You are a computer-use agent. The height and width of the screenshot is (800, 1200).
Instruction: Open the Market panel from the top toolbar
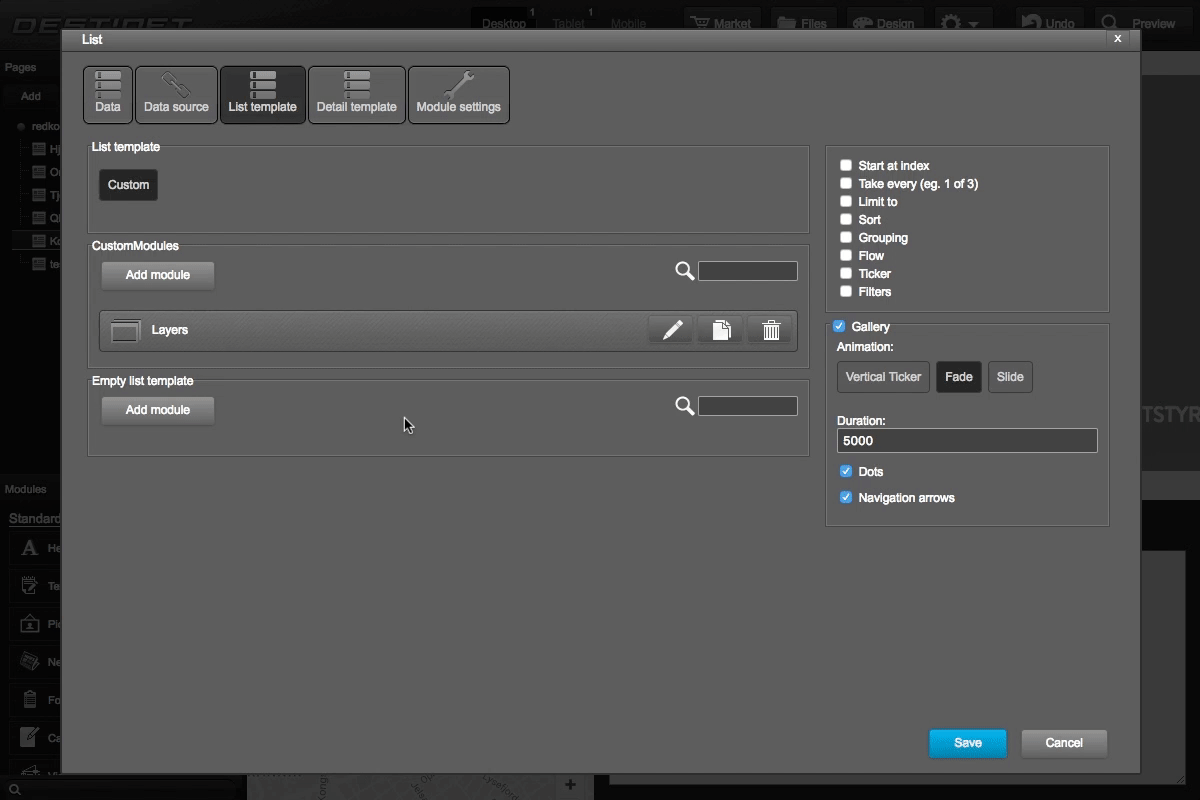721,19
